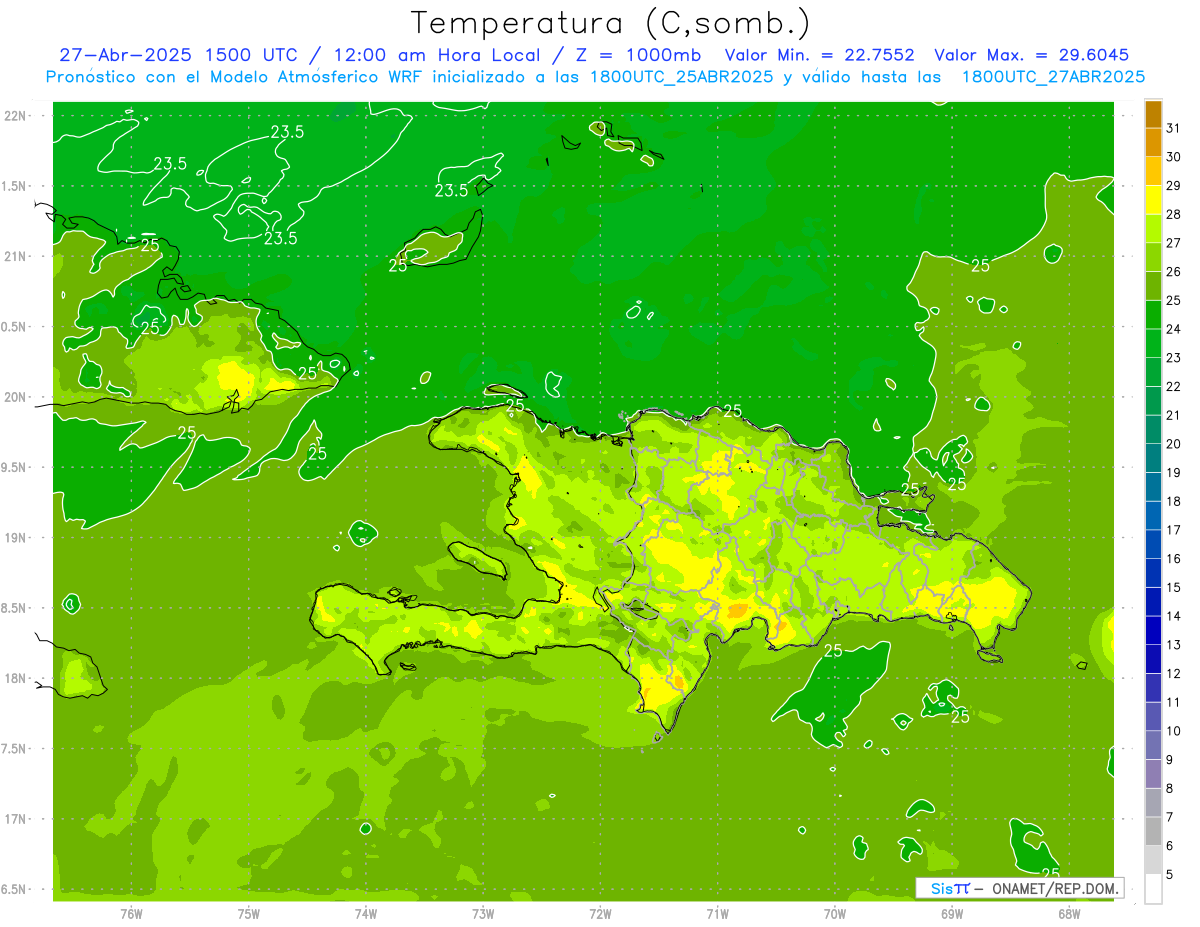Click the title "Temperatura (C,somb.)"
The image size is (1200, 927).
(x=610, y=24)
